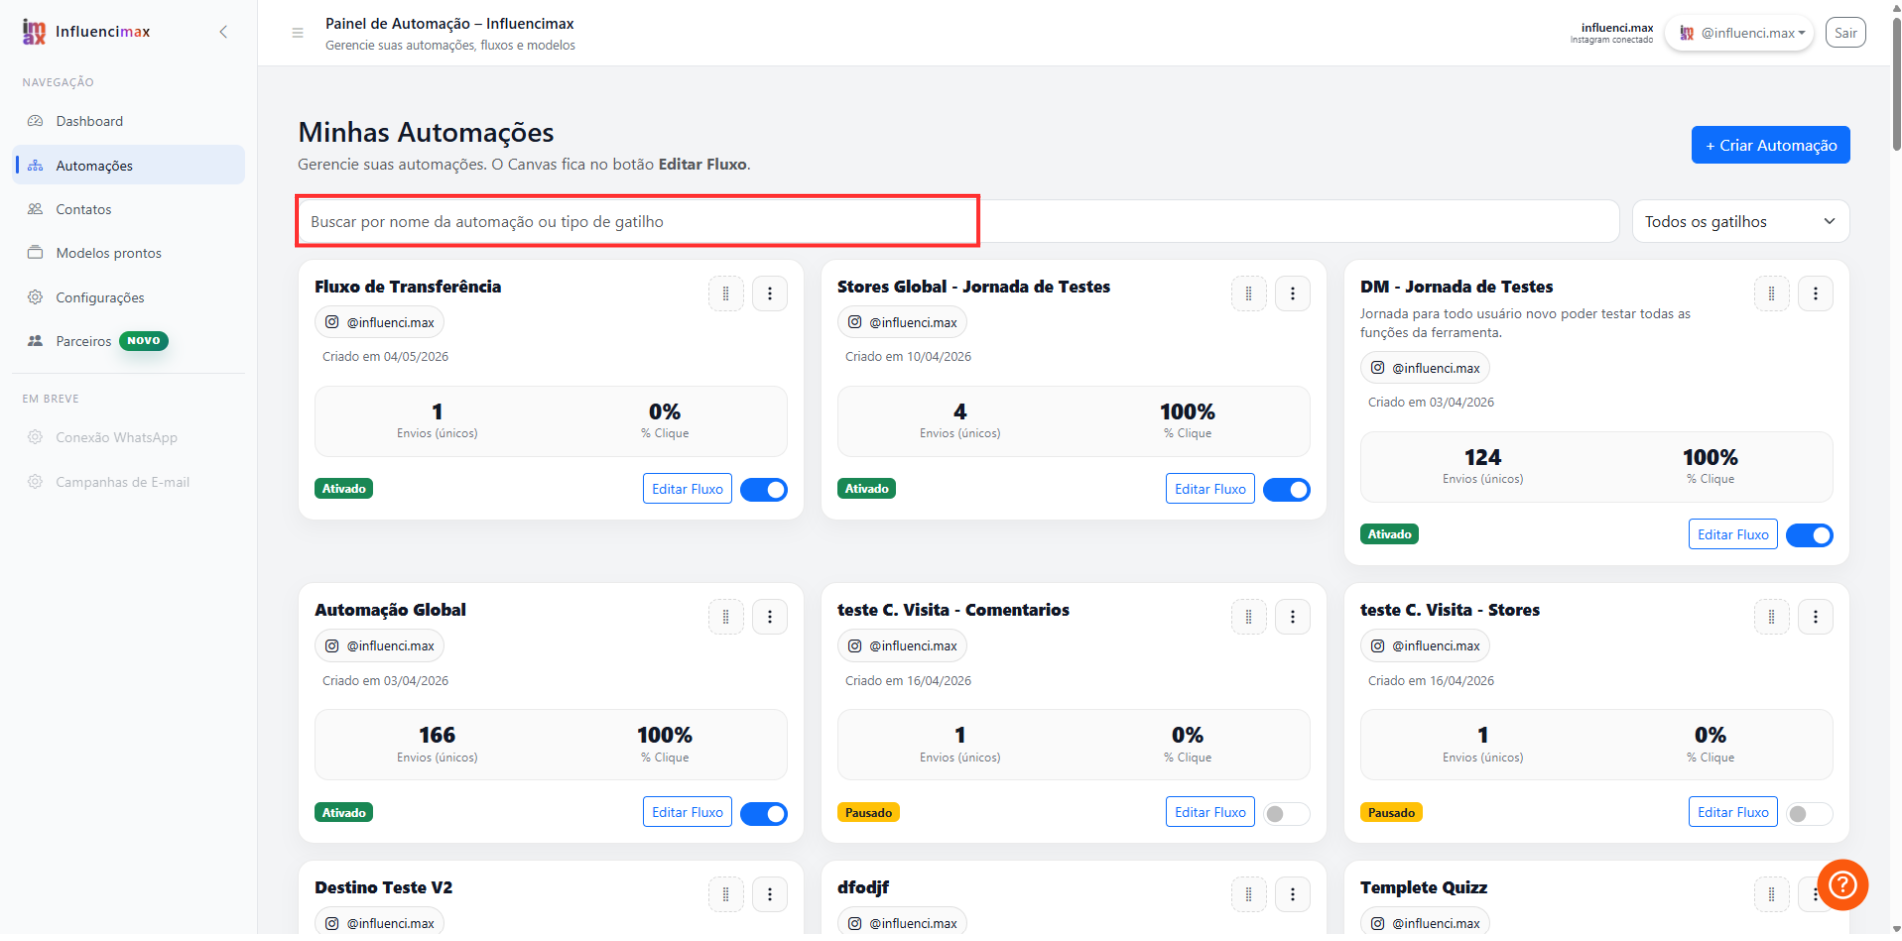Viewport: 1902px width, 941px height.
Task: Click Instagram account chip on Automação Global
Action: [380, 646]
